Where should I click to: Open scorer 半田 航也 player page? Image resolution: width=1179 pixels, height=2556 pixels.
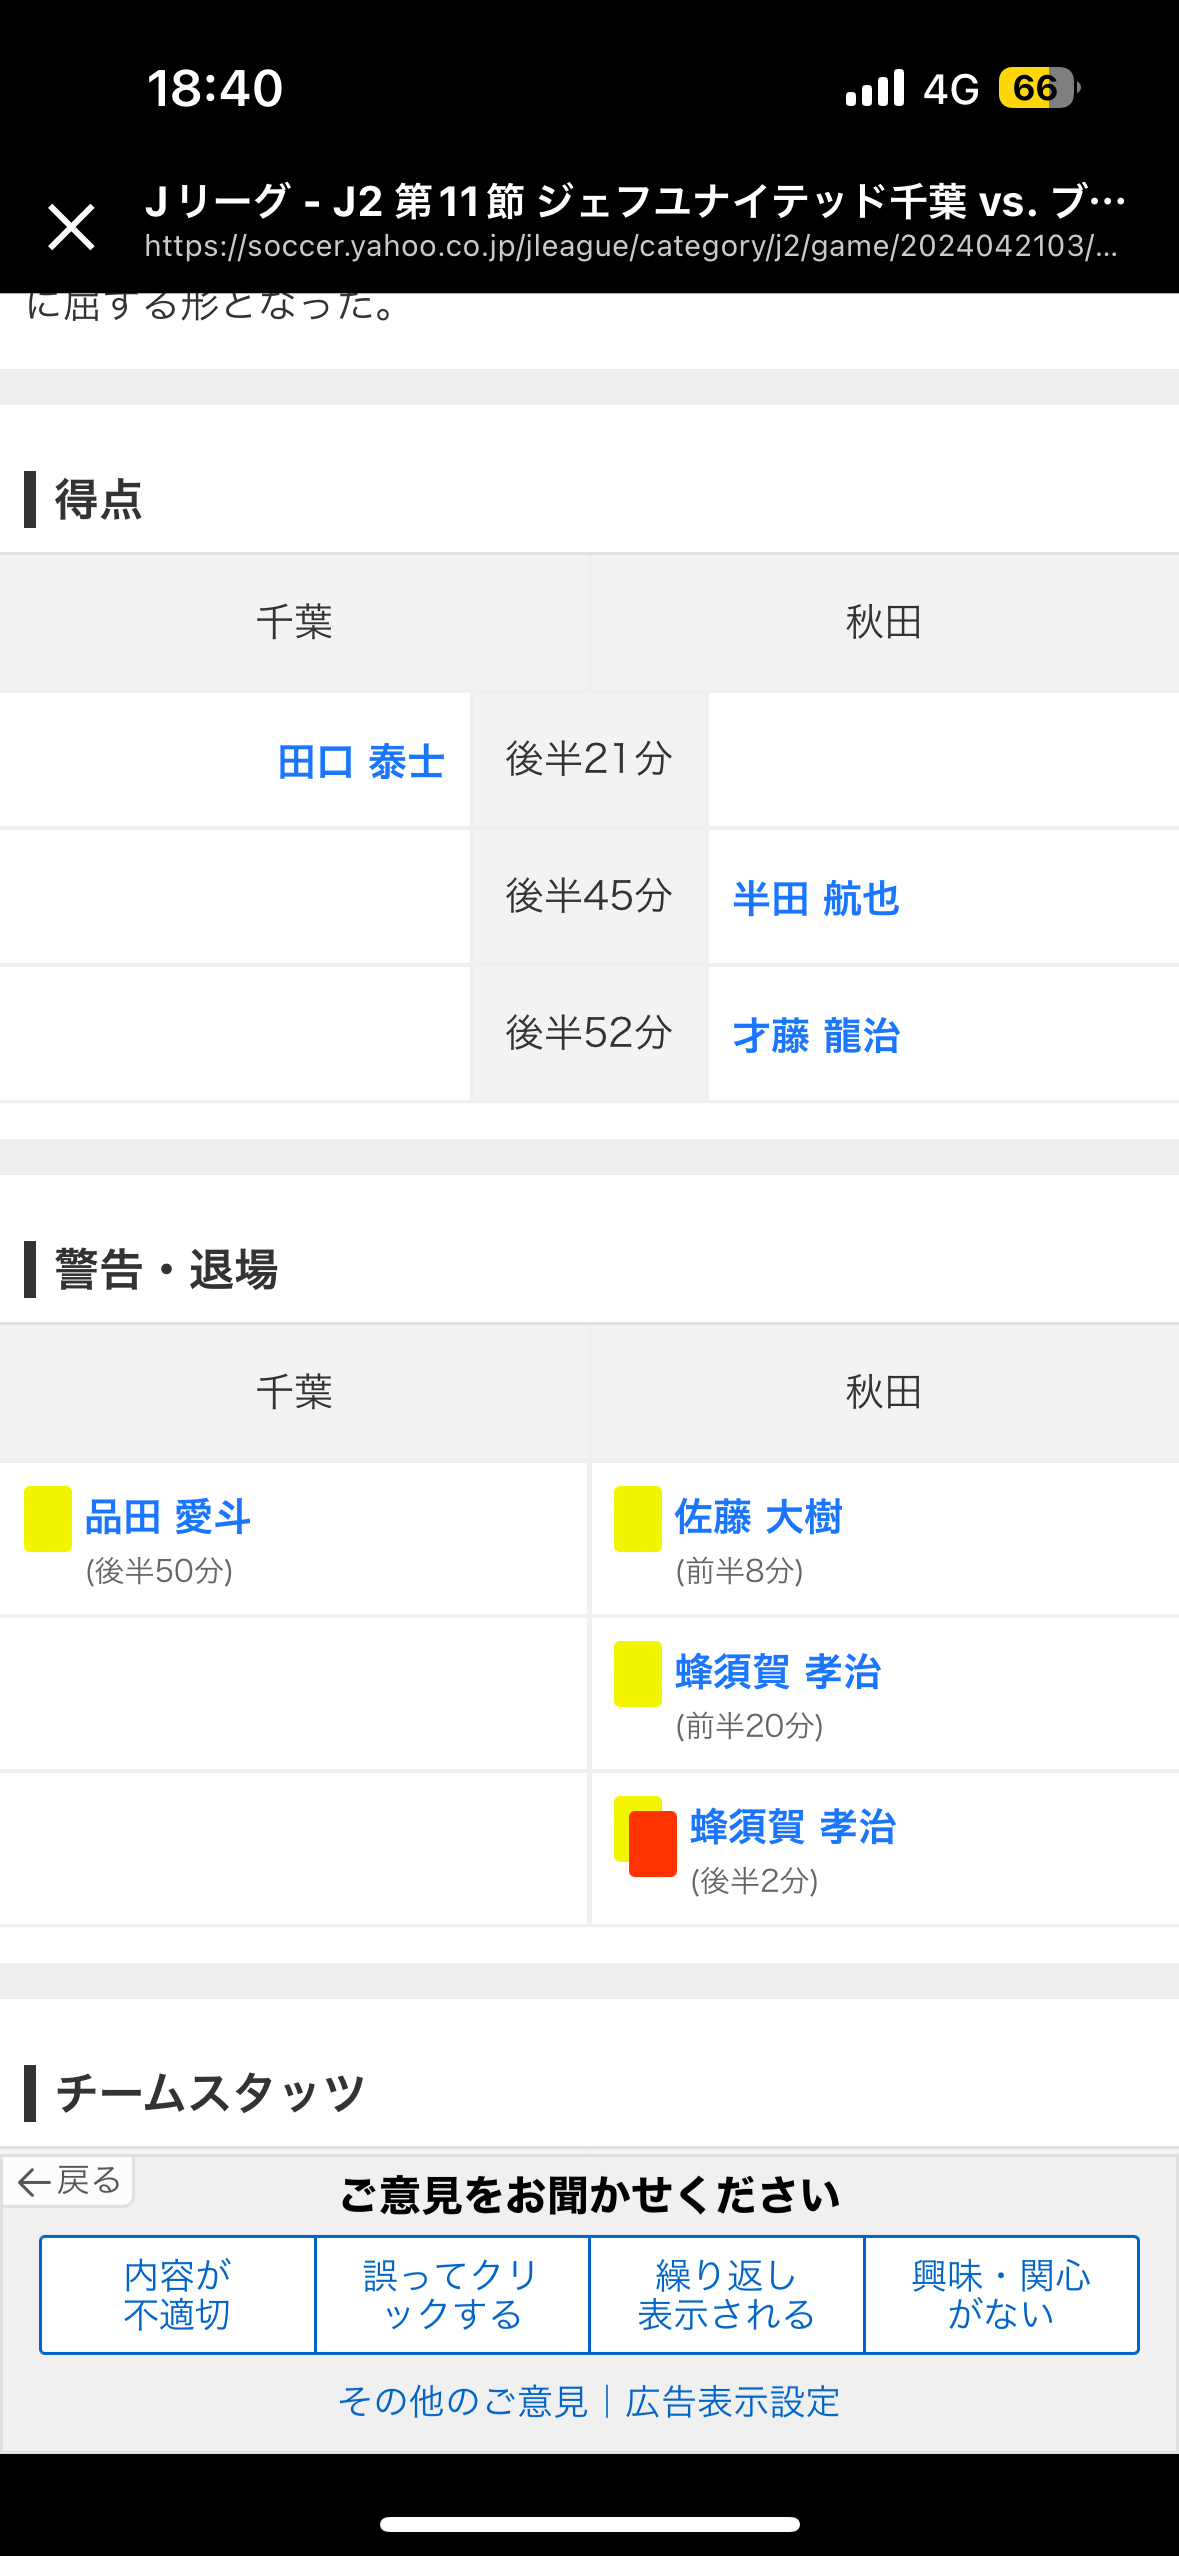(x=816, y=898)
